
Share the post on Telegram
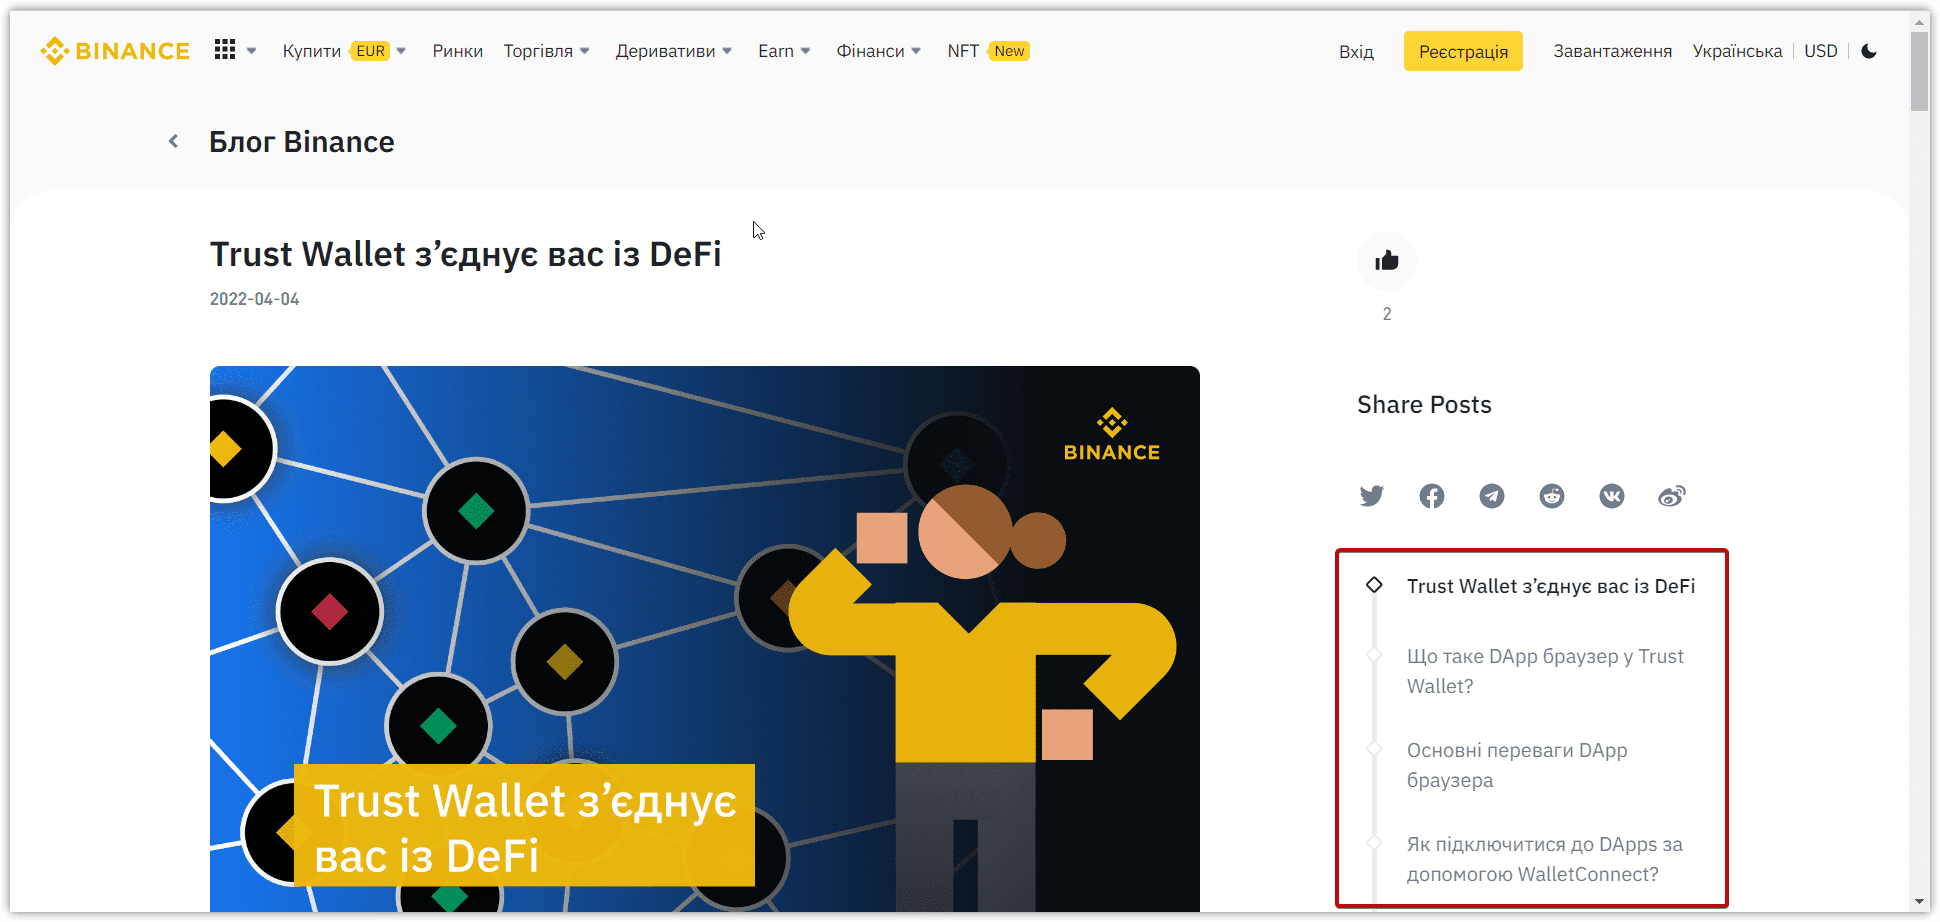coord(1492,496)
